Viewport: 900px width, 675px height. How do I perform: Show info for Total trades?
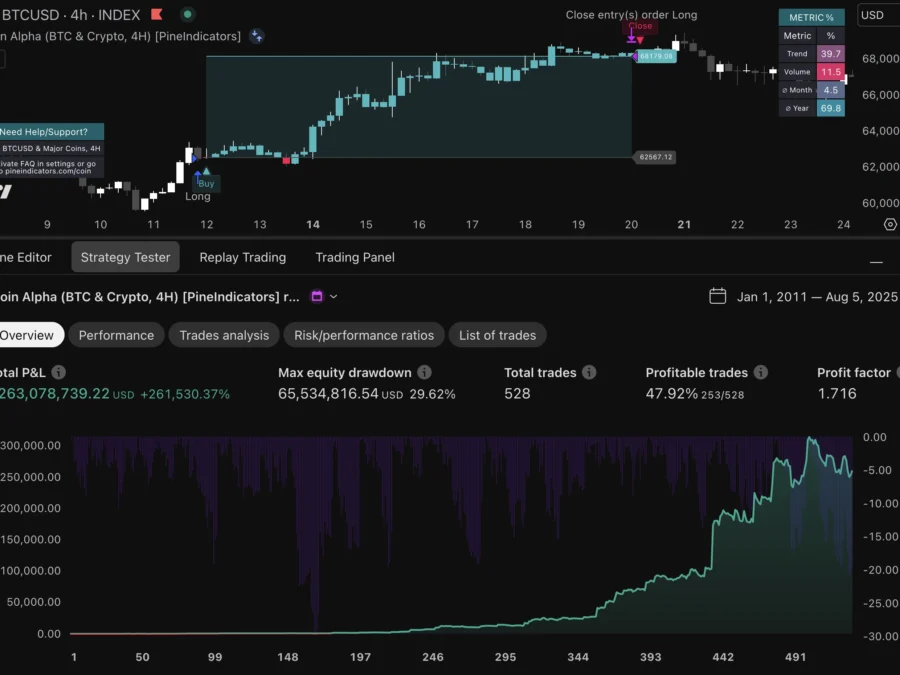tap(589, 373)
